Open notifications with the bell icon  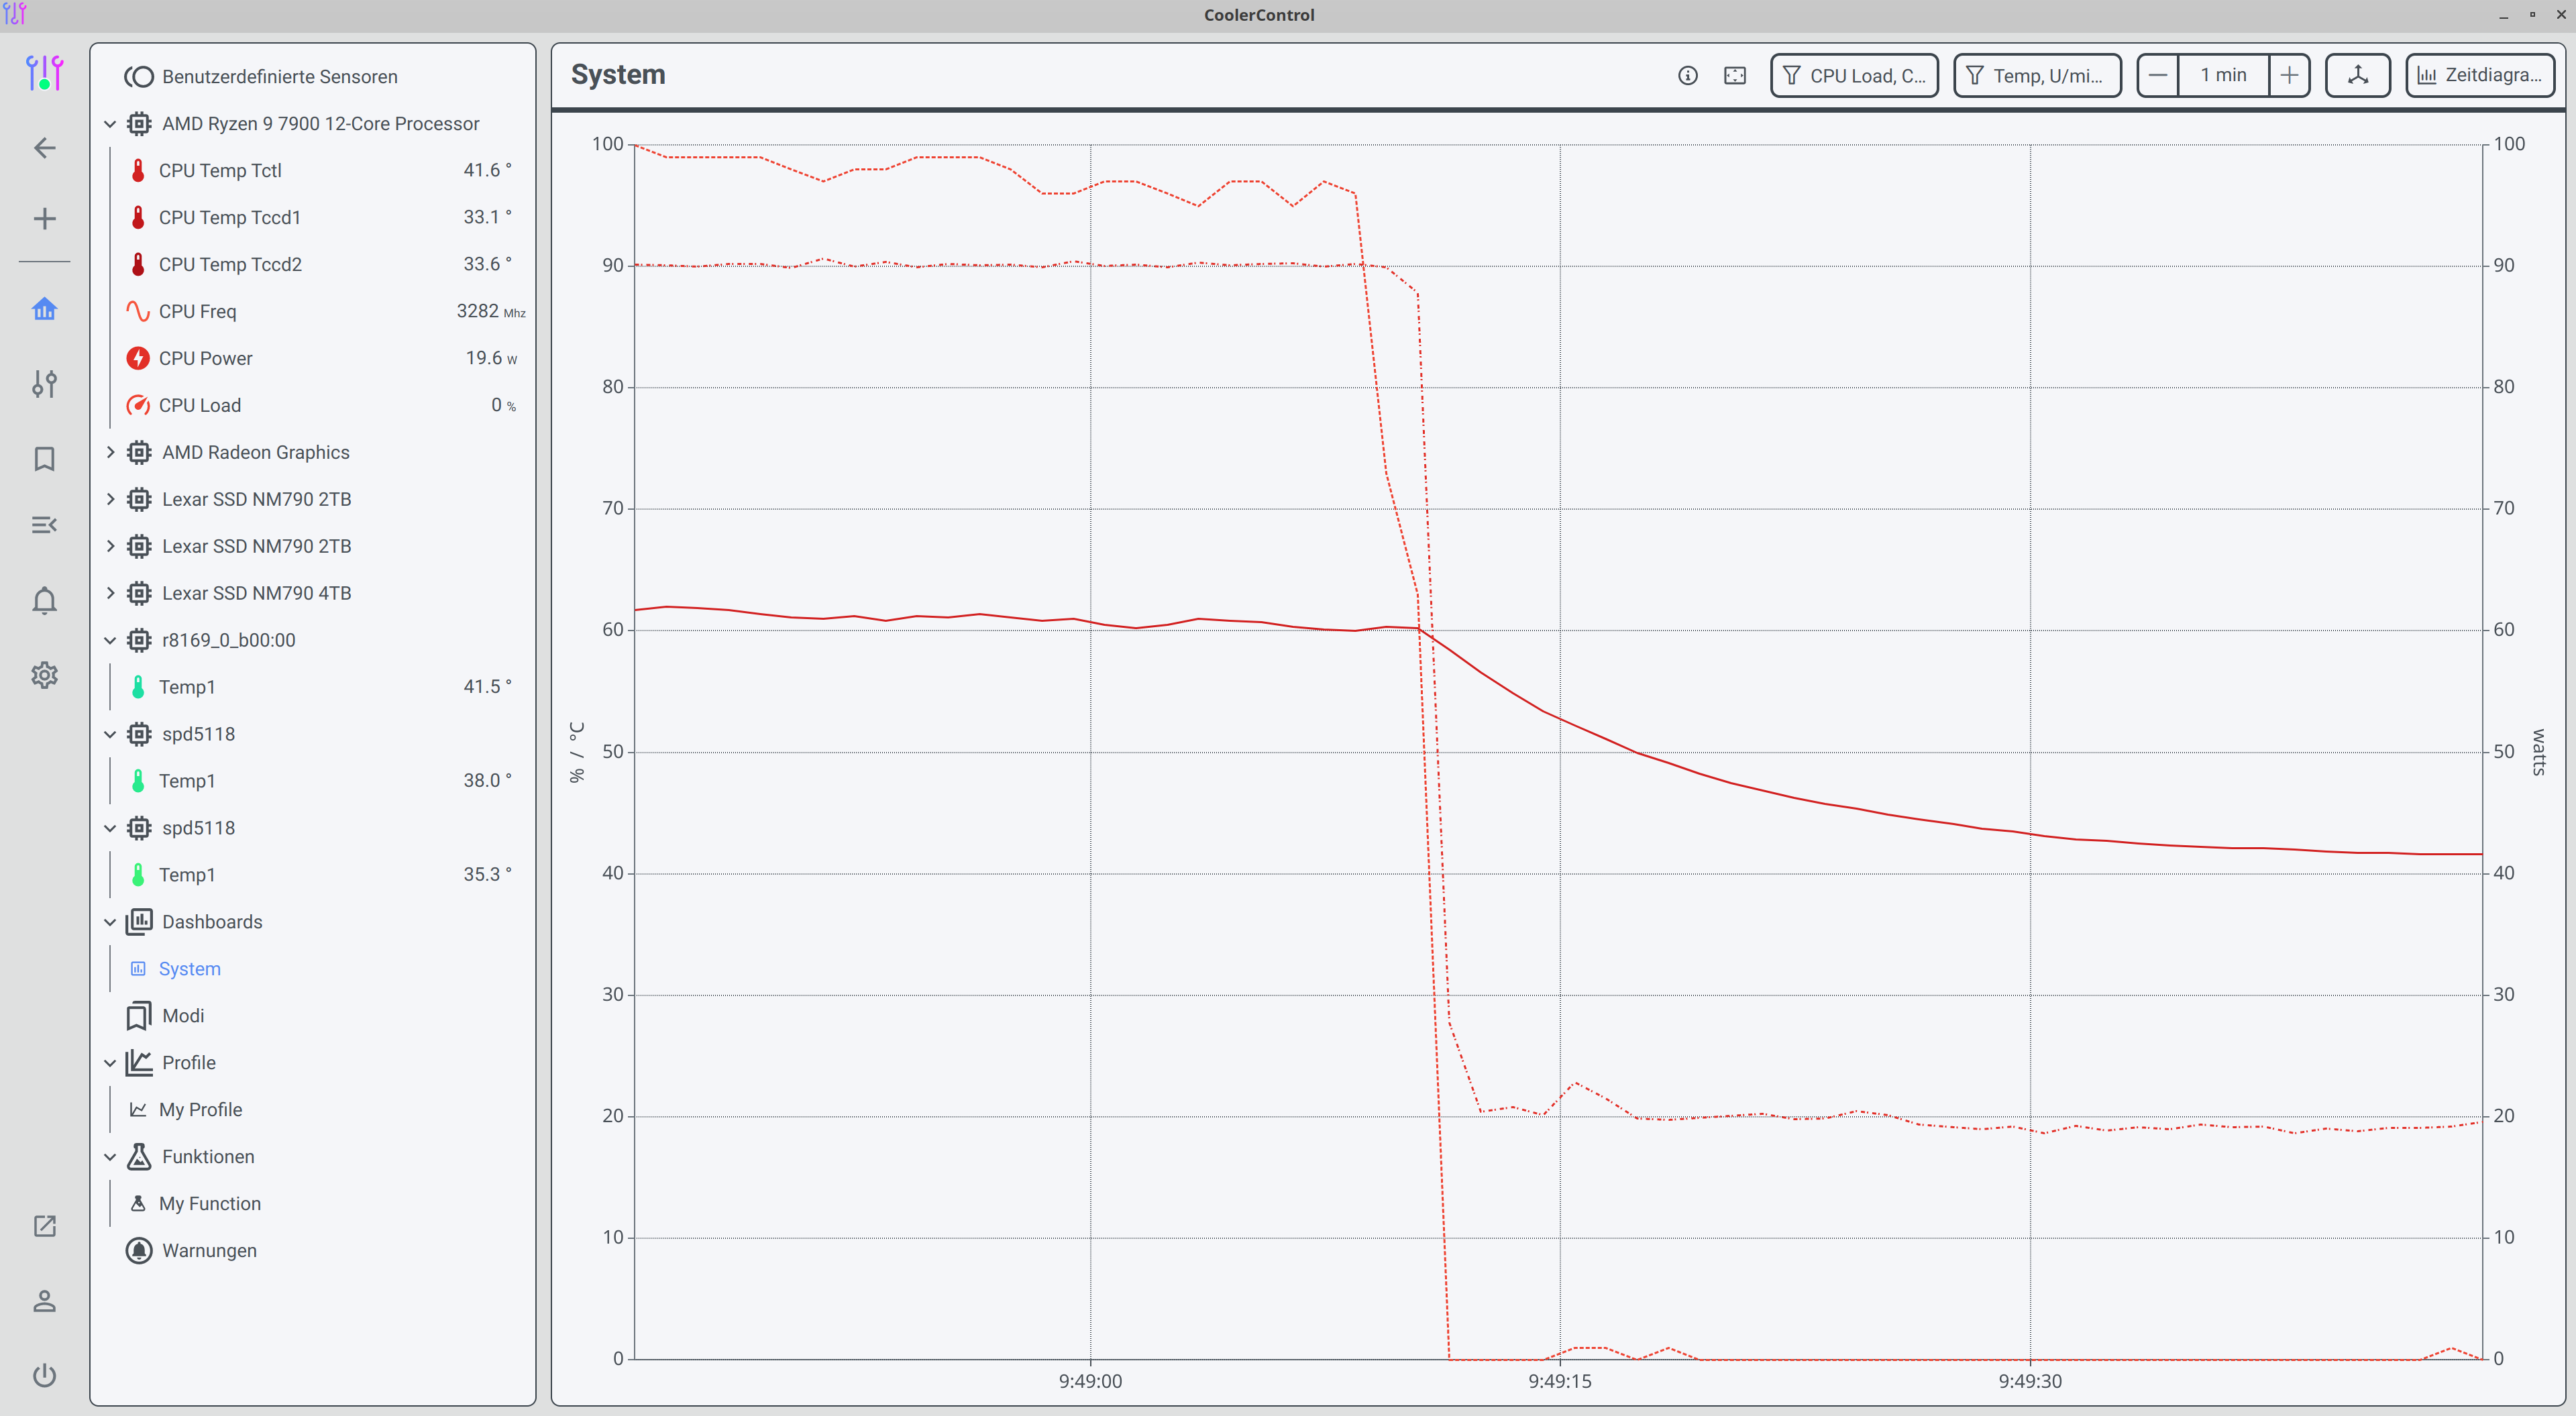(x=44, y=600)
